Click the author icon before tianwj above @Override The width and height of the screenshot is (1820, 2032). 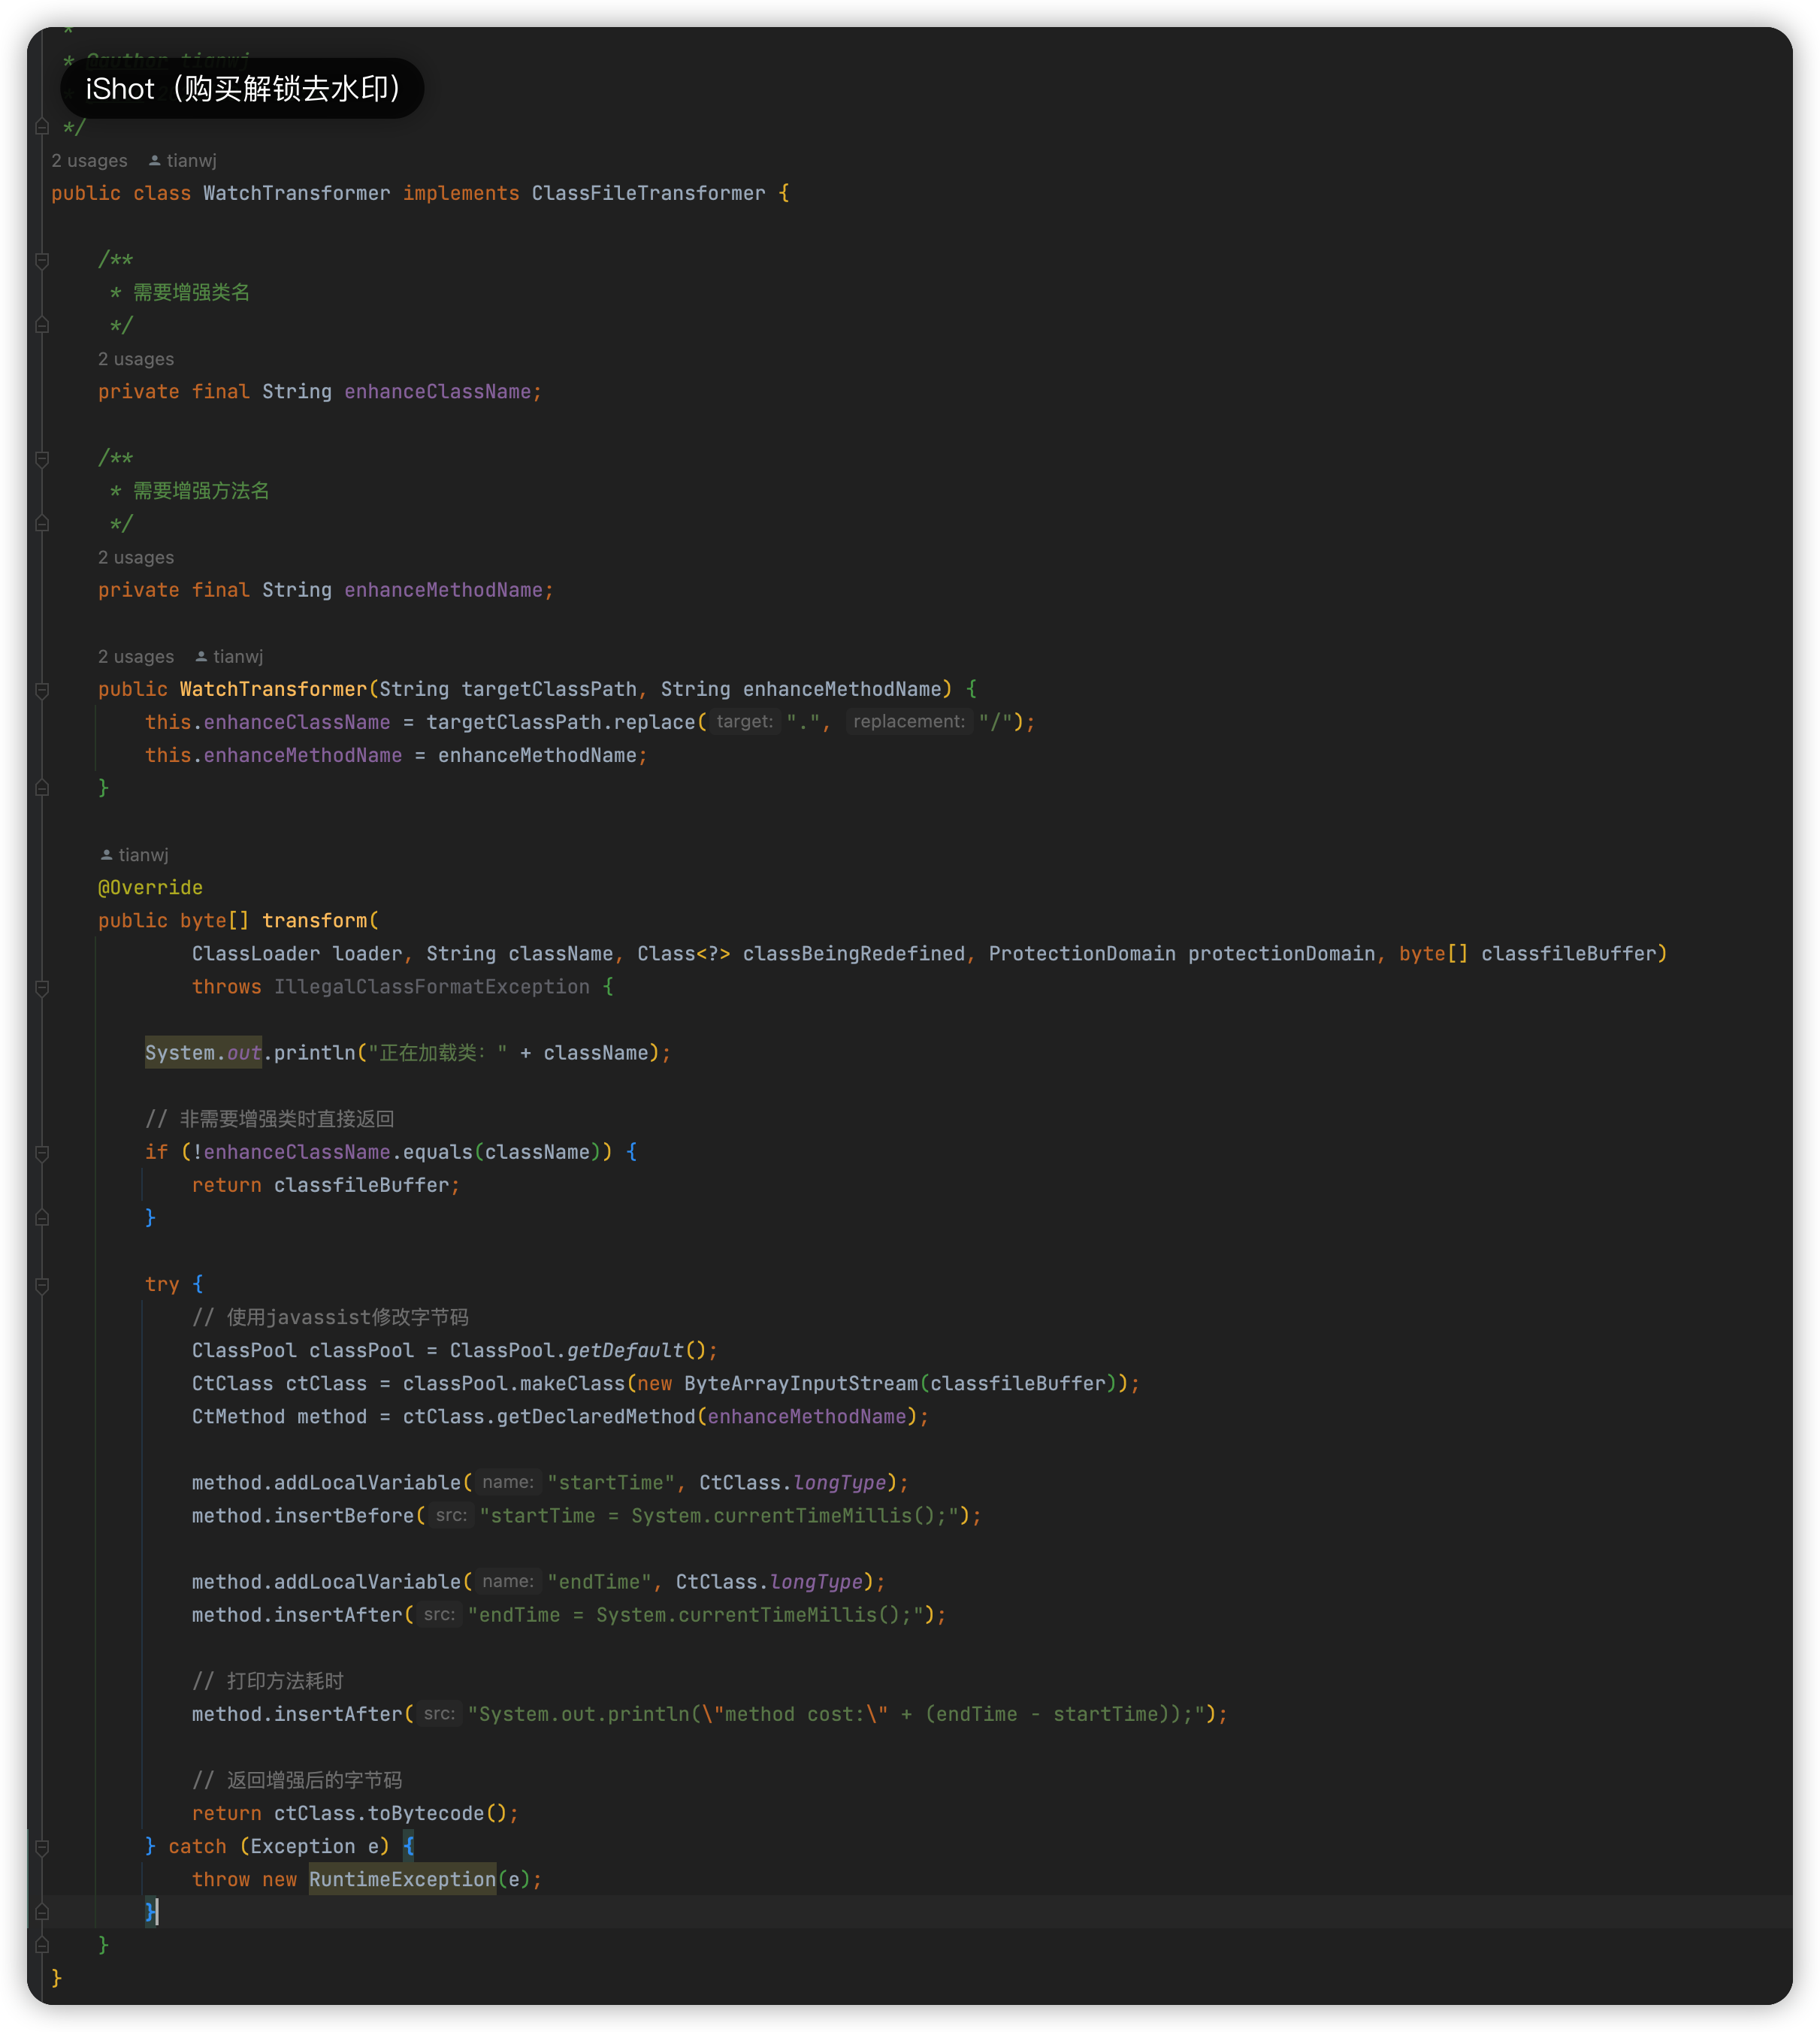(106, 855)
